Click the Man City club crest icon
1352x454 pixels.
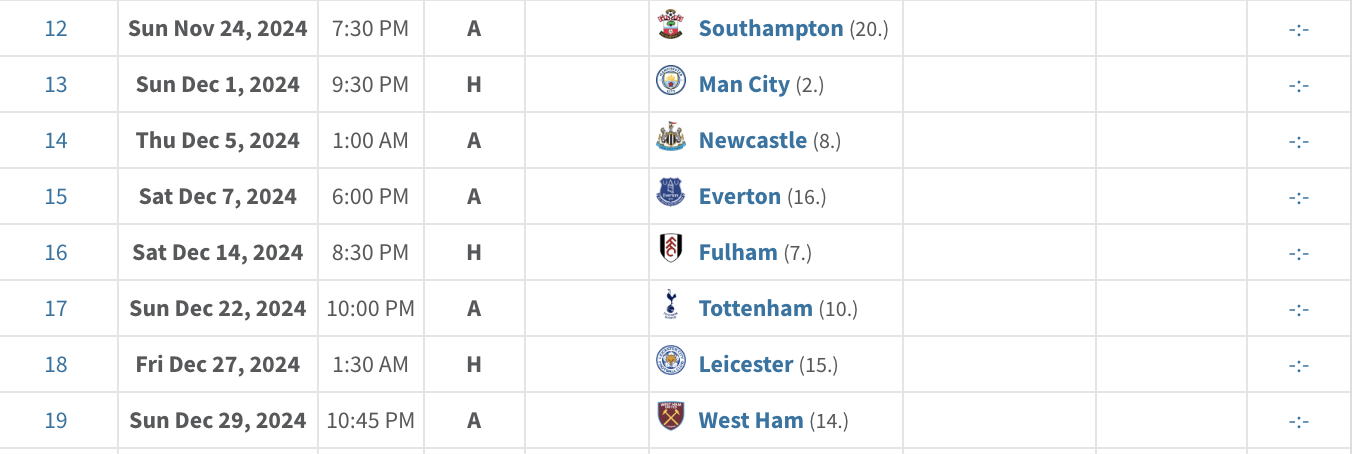pos(670,82)
